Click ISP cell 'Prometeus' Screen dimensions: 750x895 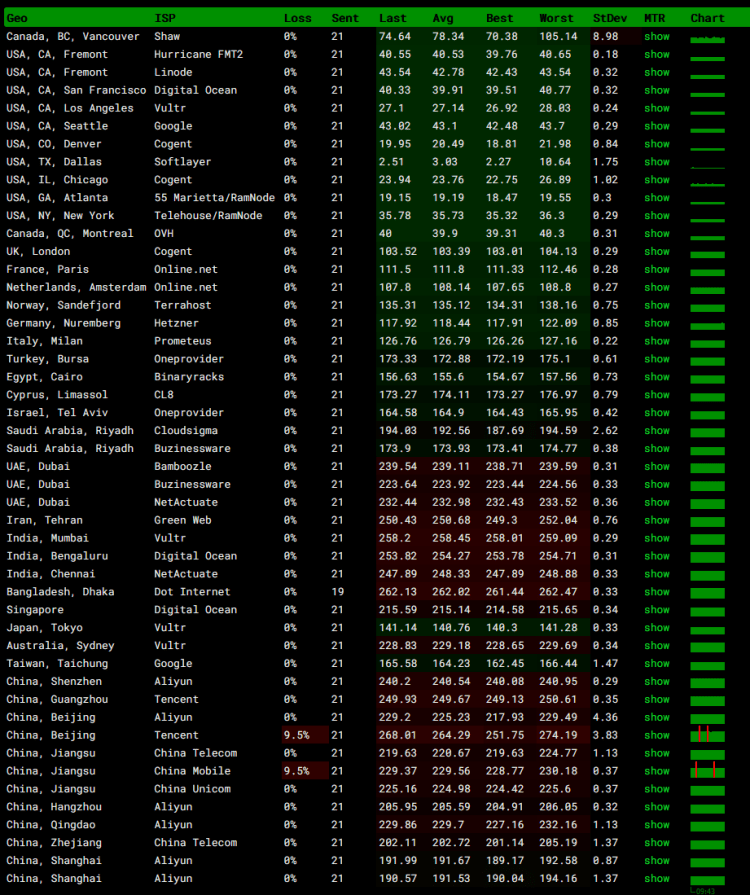[x=183, y=341]
